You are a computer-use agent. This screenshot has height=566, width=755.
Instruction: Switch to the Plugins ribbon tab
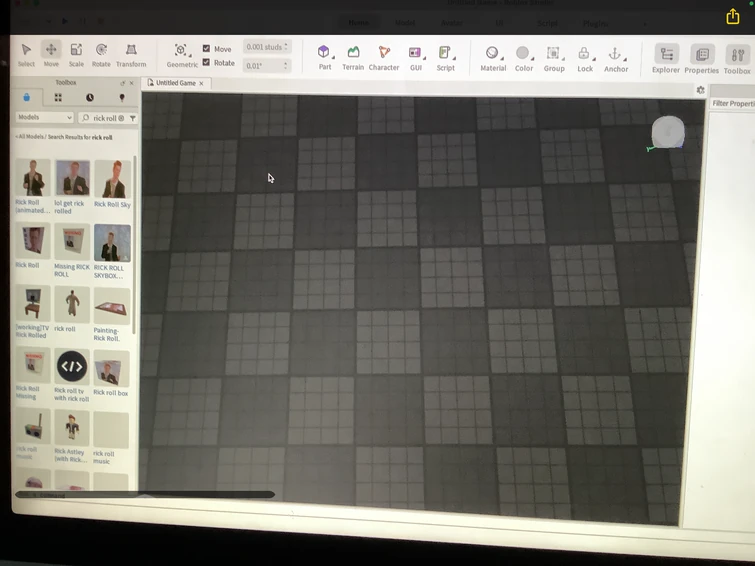point(595,23)
